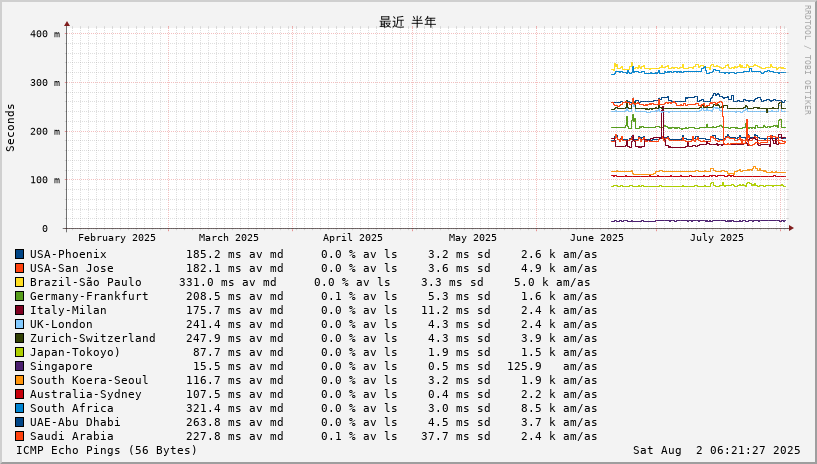Click the Seconds y-axis title
The width and height of the screenshot is (817, 464).
(x=10, y=128)
